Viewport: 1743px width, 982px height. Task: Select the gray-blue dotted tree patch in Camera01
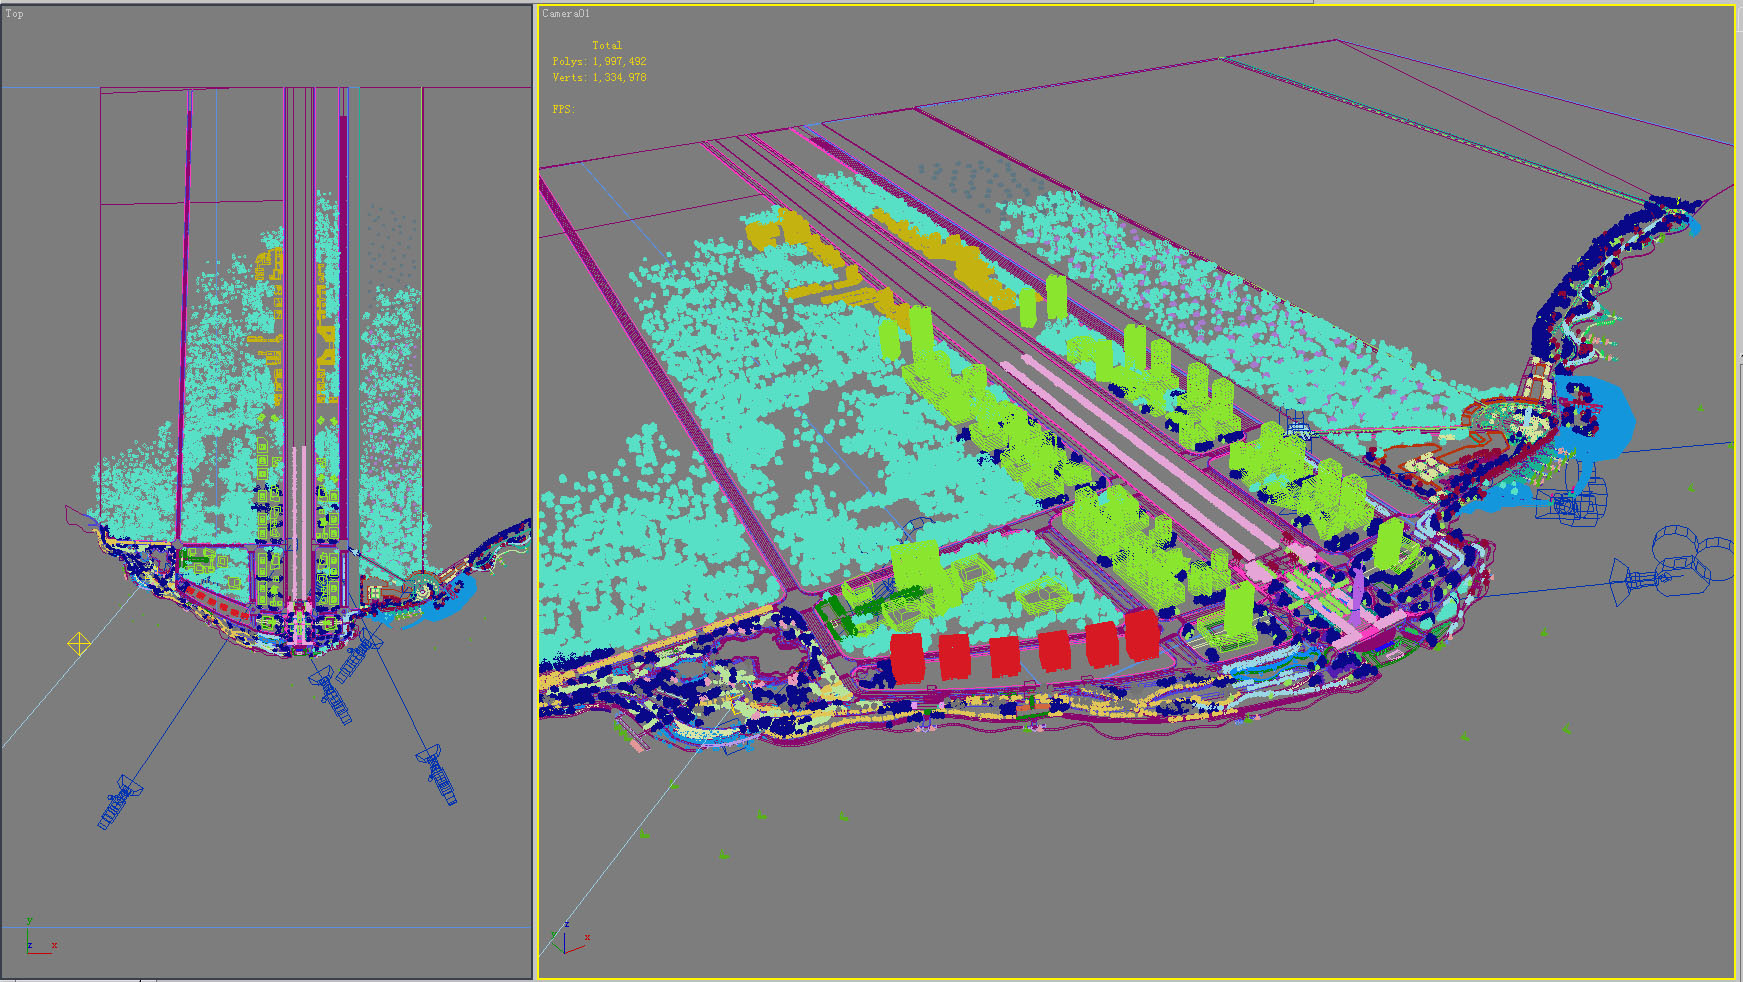click(x=965, y=180)
